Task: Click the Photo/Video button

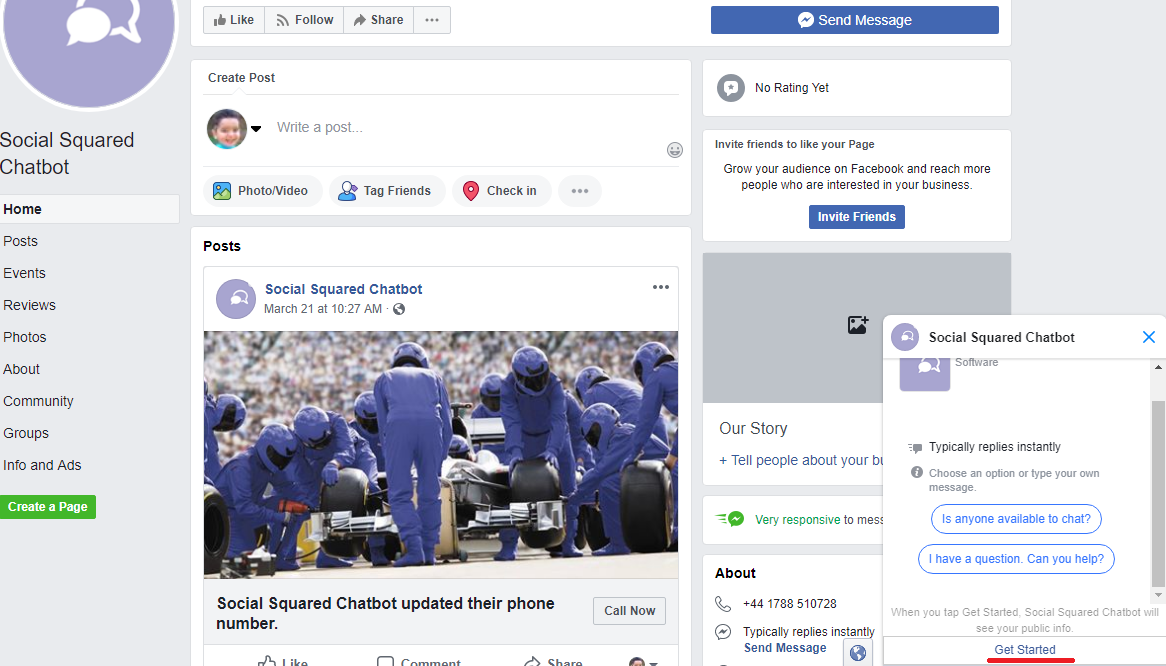Action: click(x=262, y=191)
